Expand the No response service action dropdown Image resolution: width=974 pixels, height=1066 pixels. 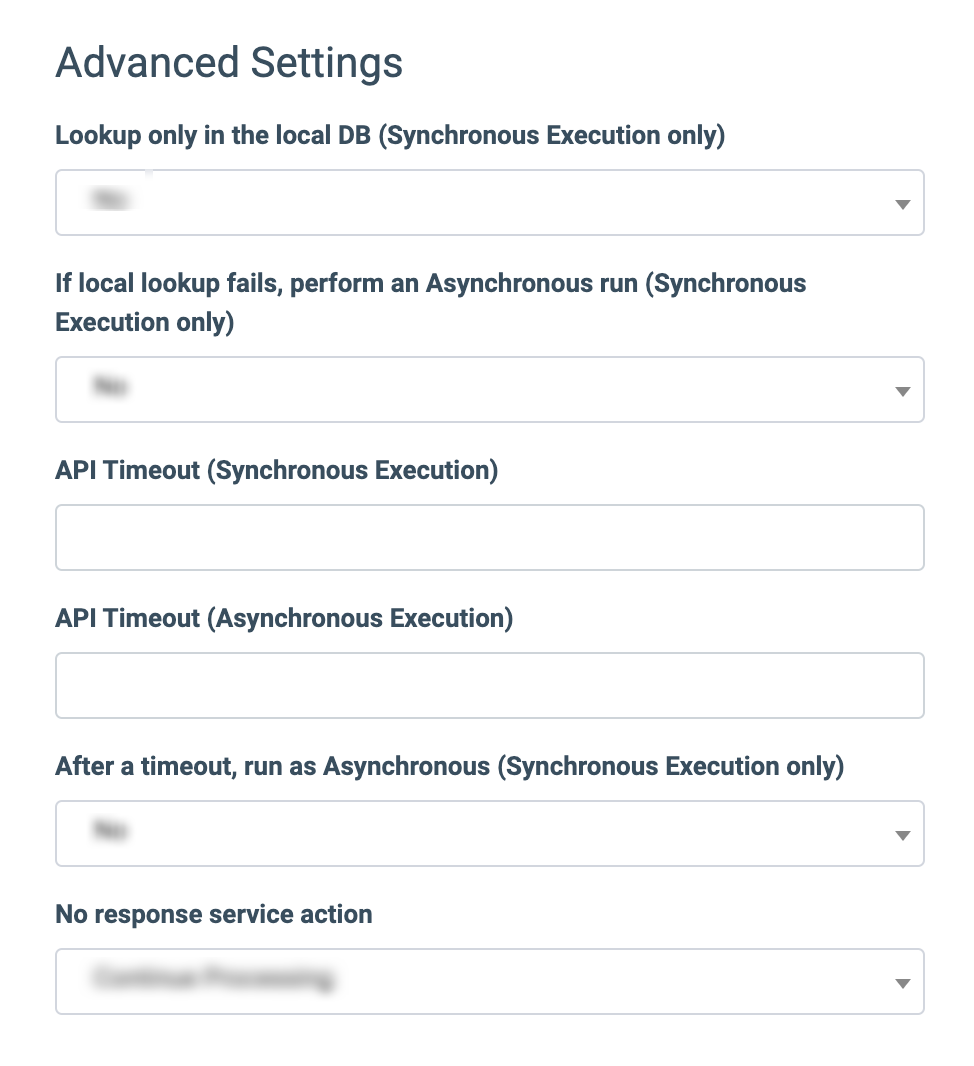click(x=489, y=982)
